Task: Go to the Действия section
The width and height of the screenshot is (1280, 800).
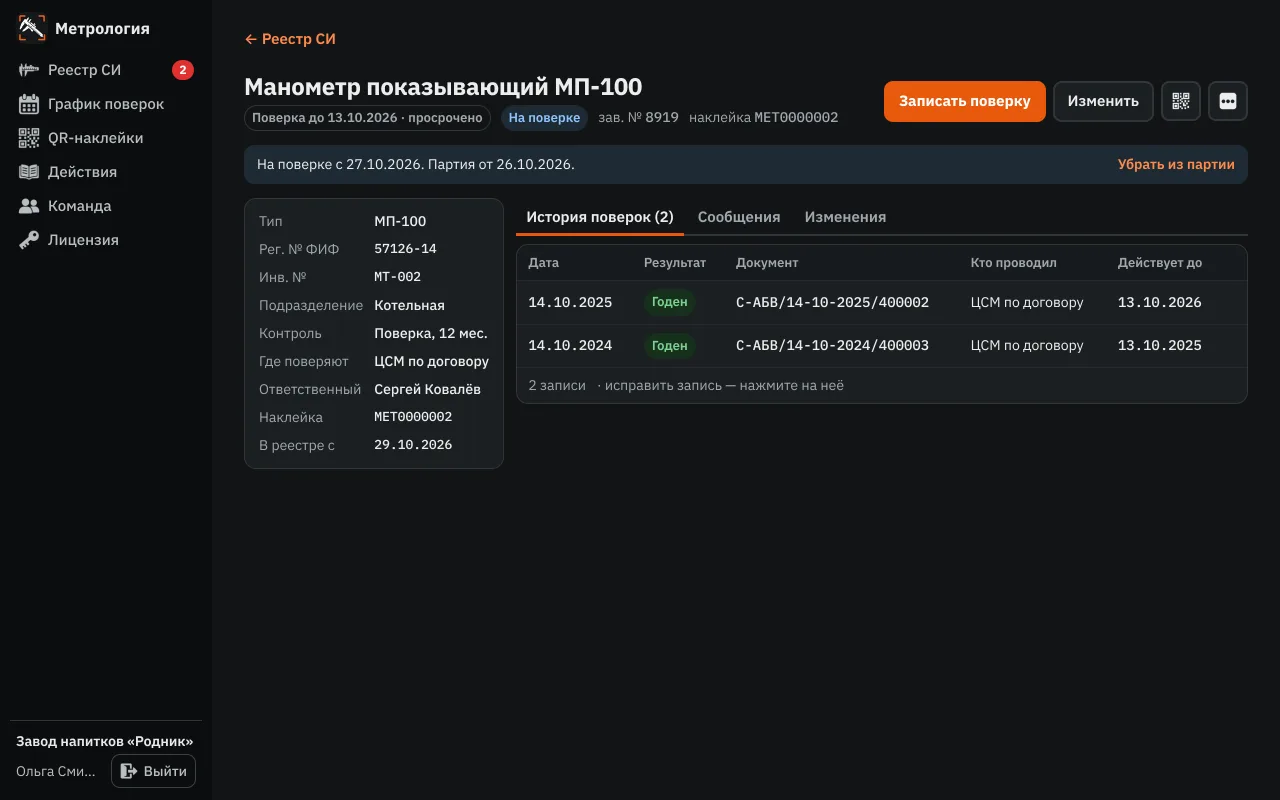Action: pos(106,172)
